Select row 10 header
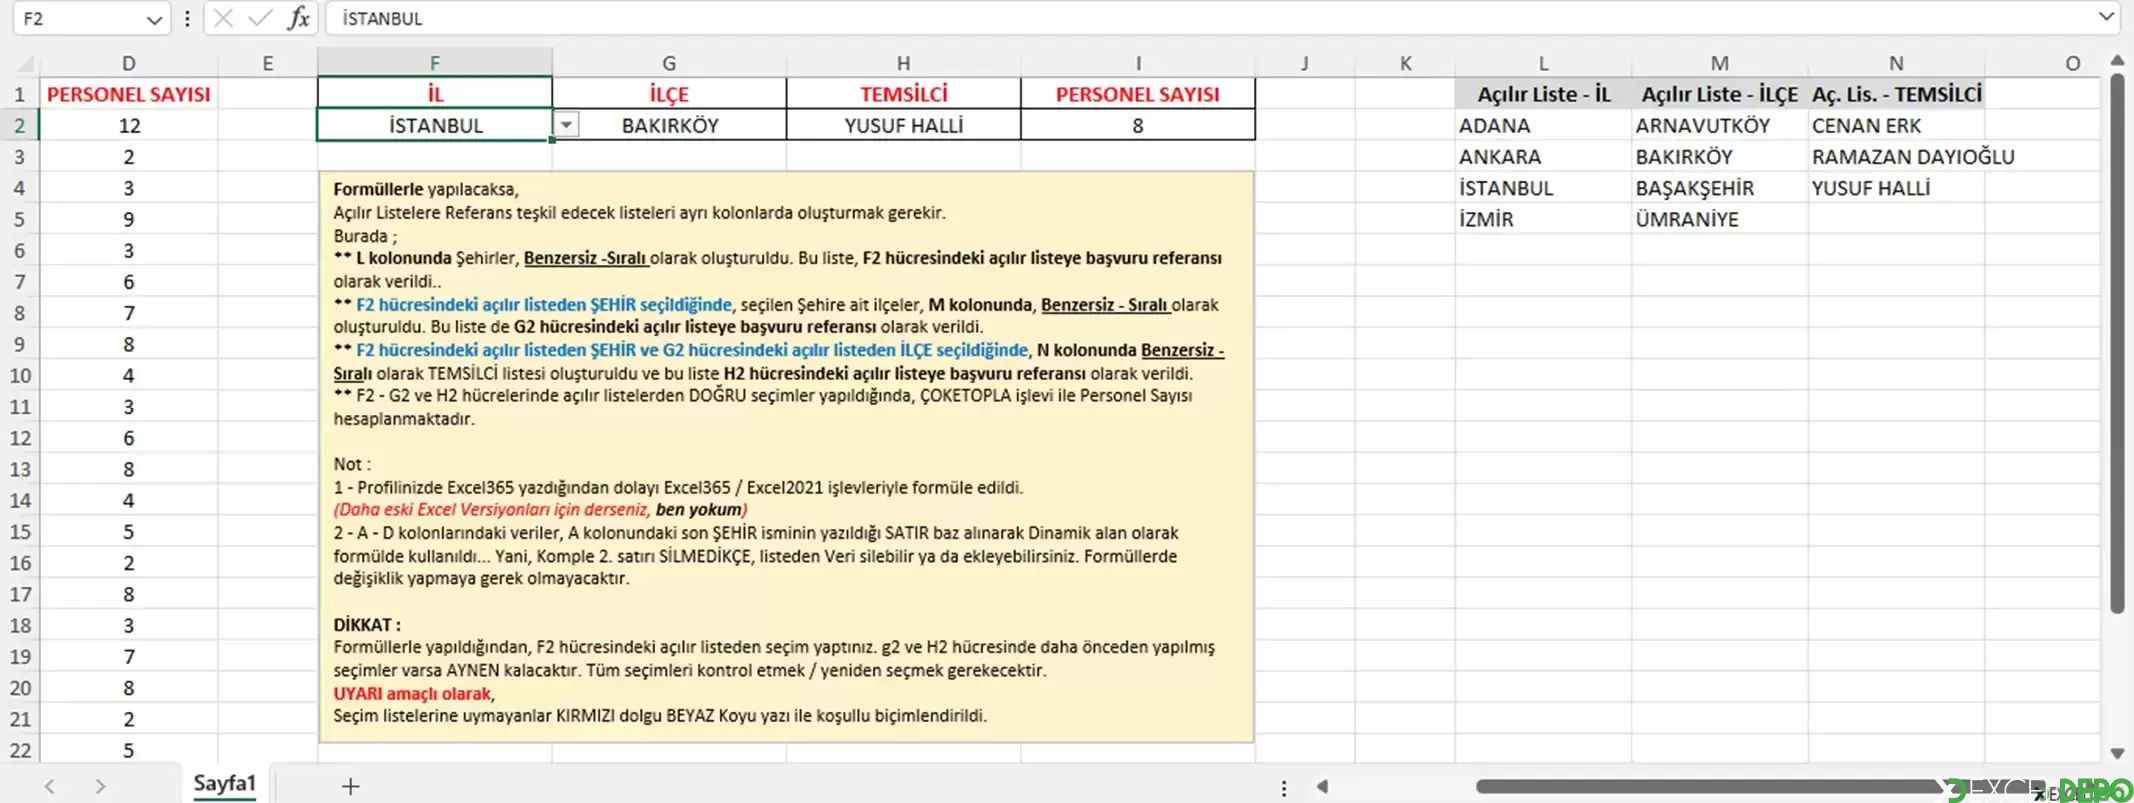2134x803 pixels. [x=20, y=375]
